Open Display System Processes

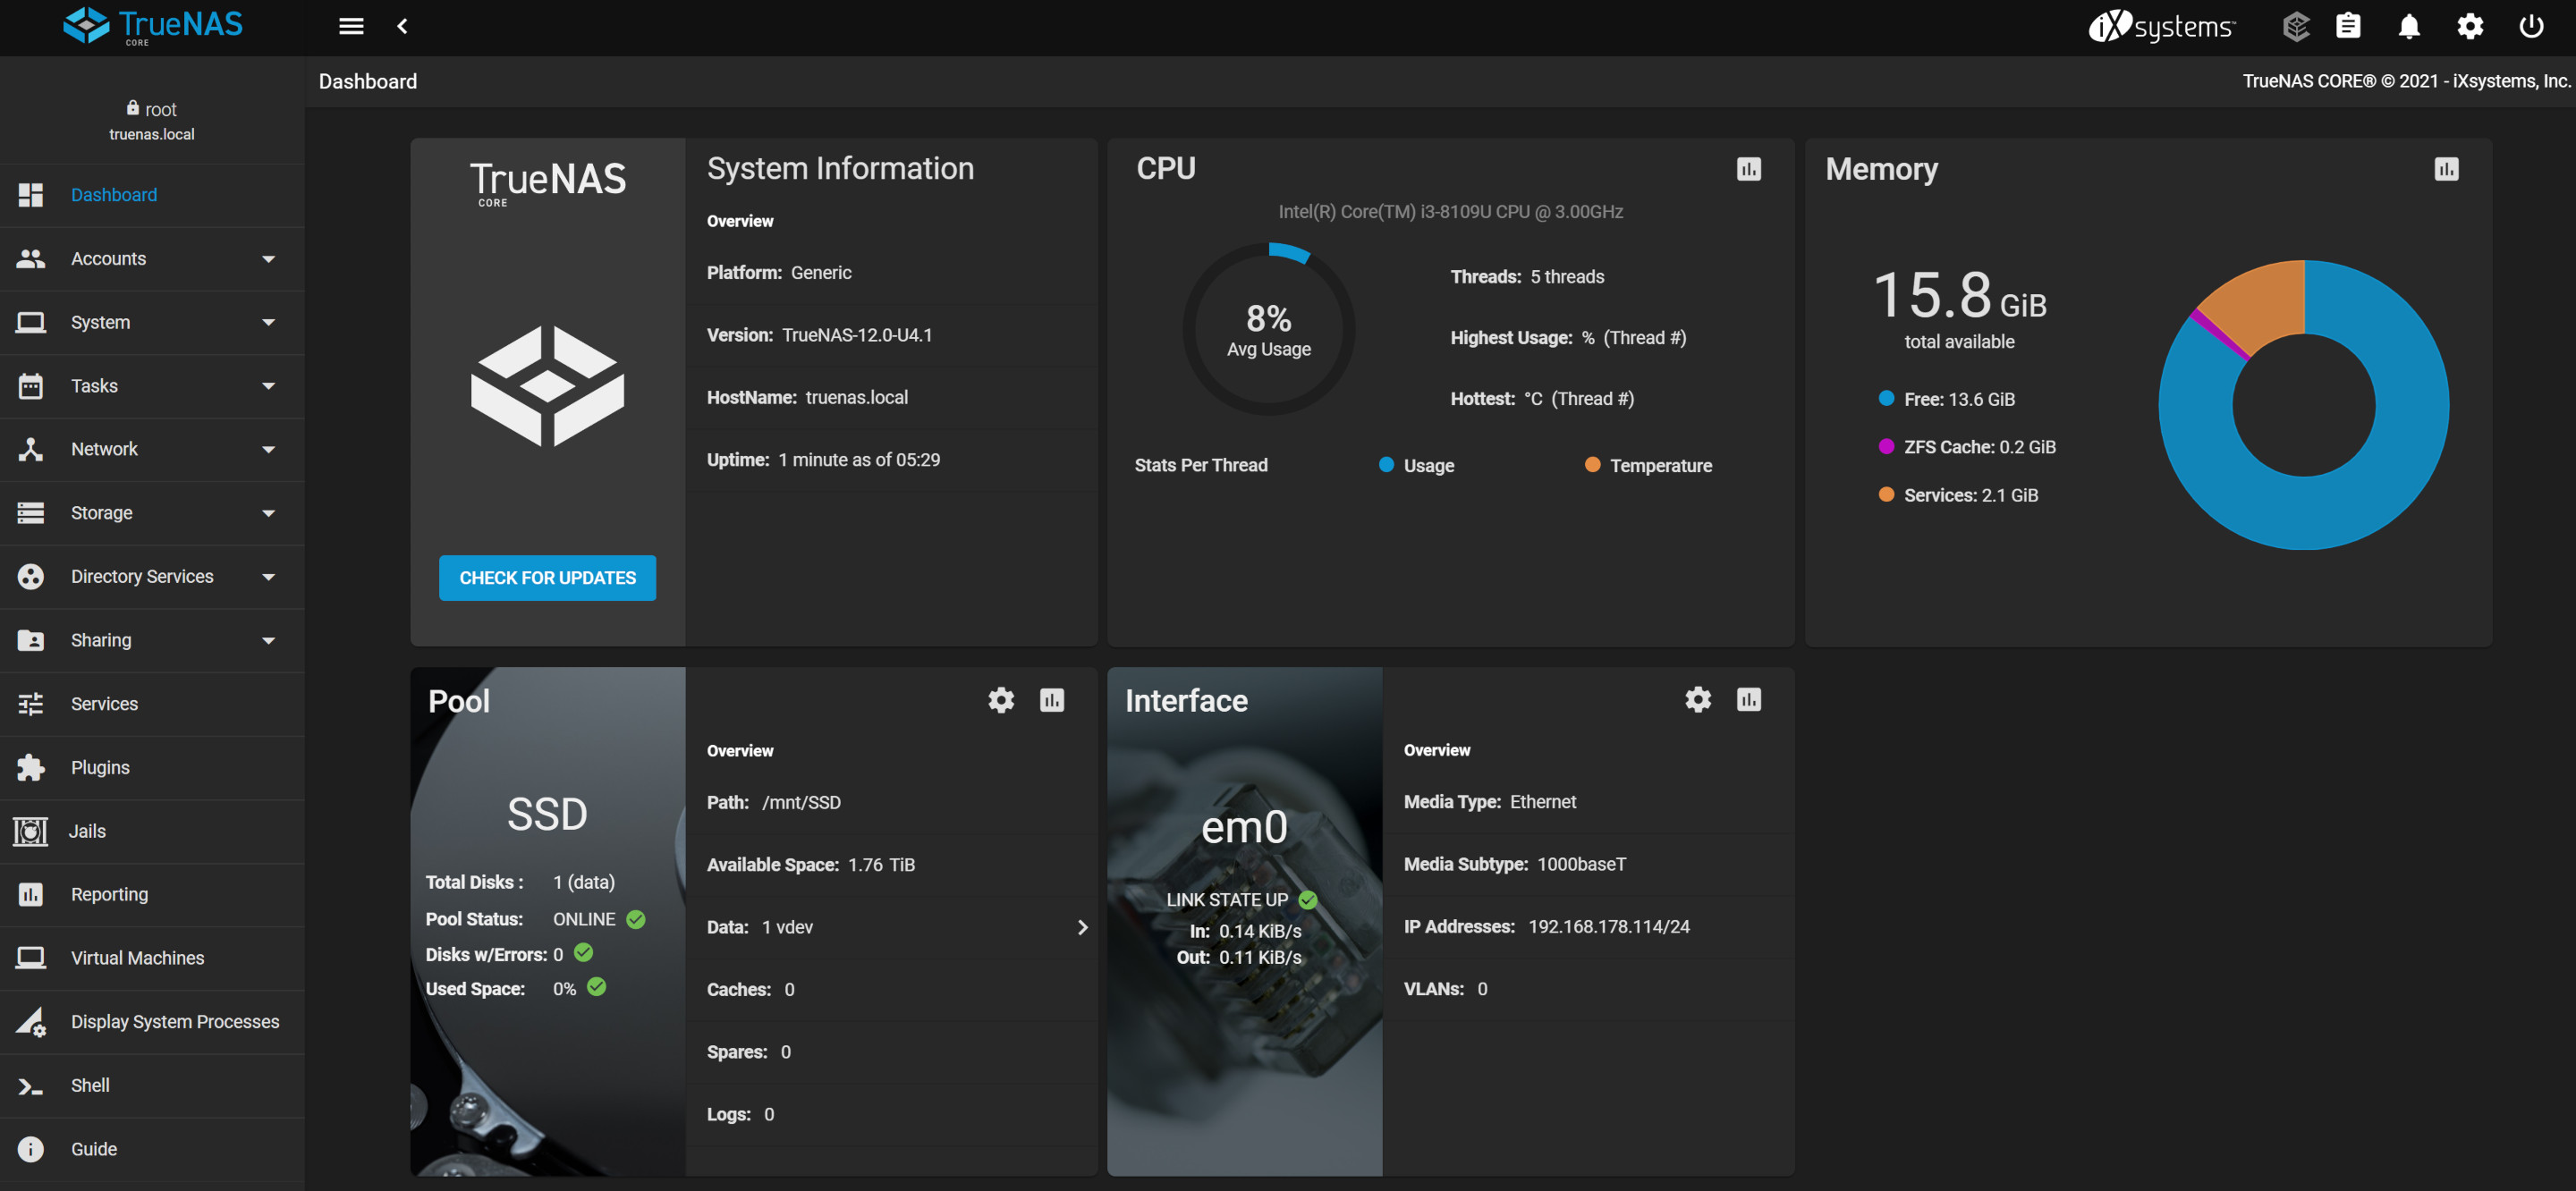click(x=152, y=1021)
